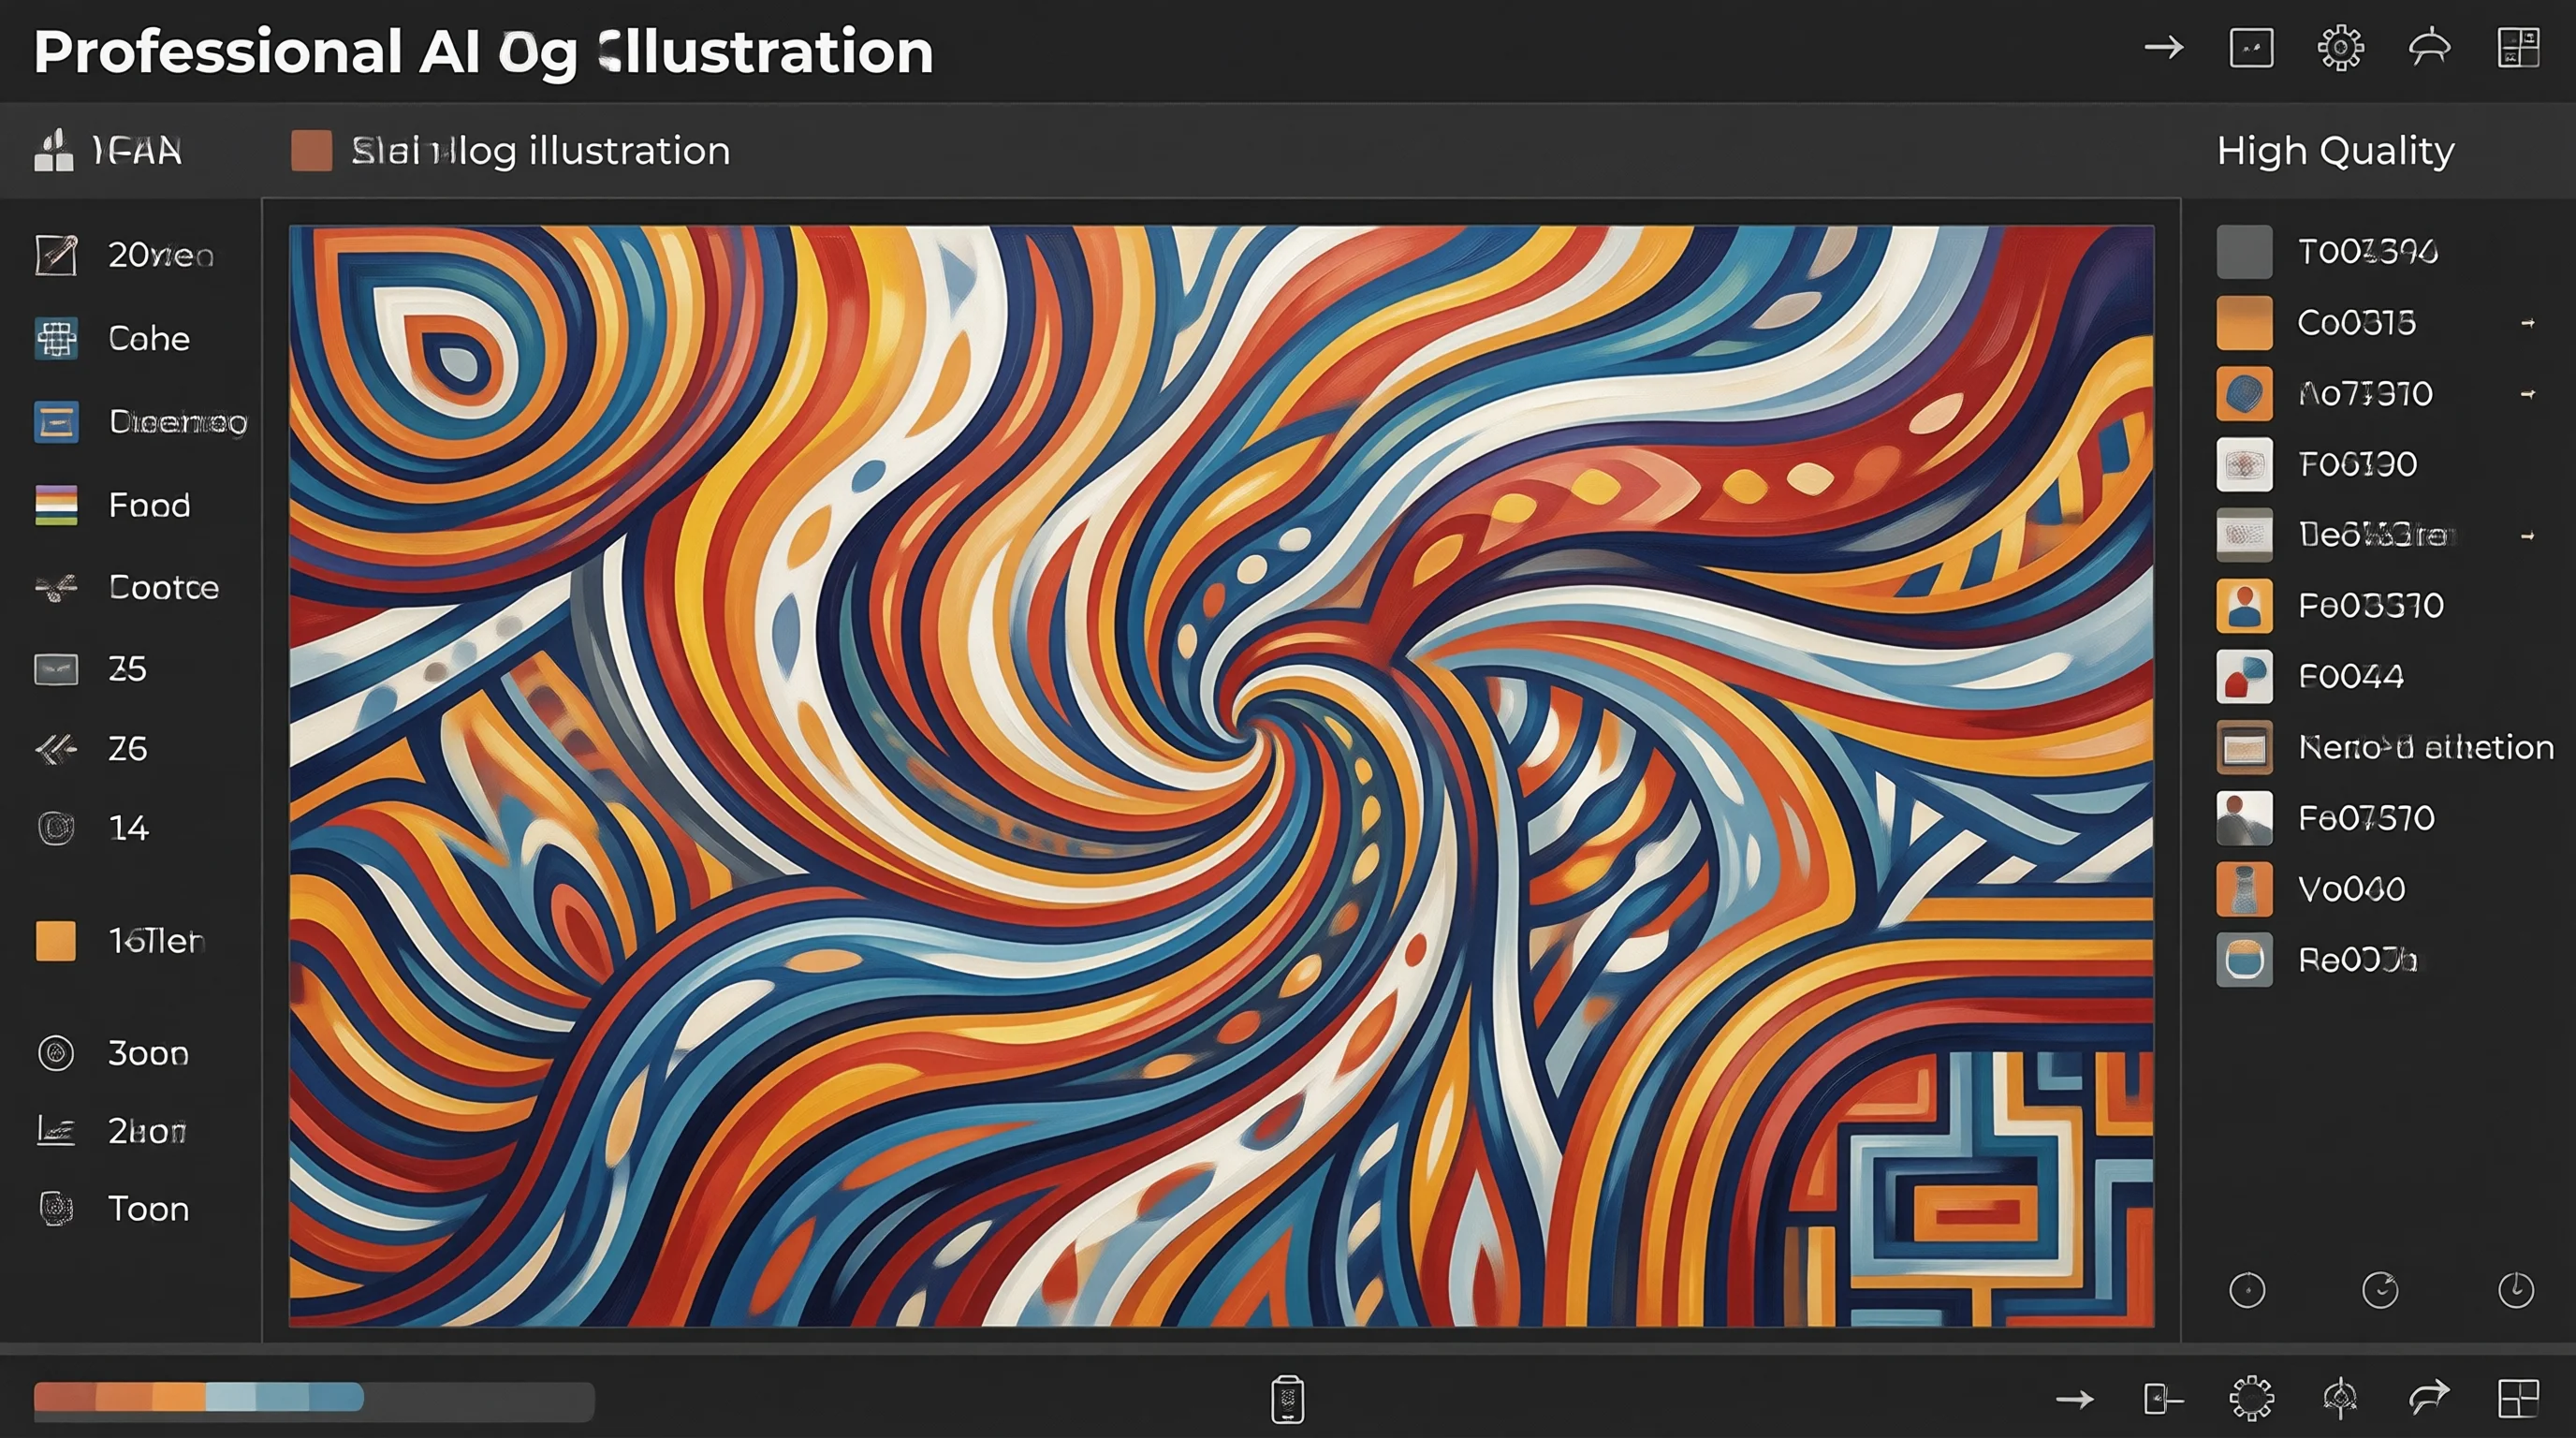
Task: Open the IFAN tab at top left
Action: (x=108, y=151)
